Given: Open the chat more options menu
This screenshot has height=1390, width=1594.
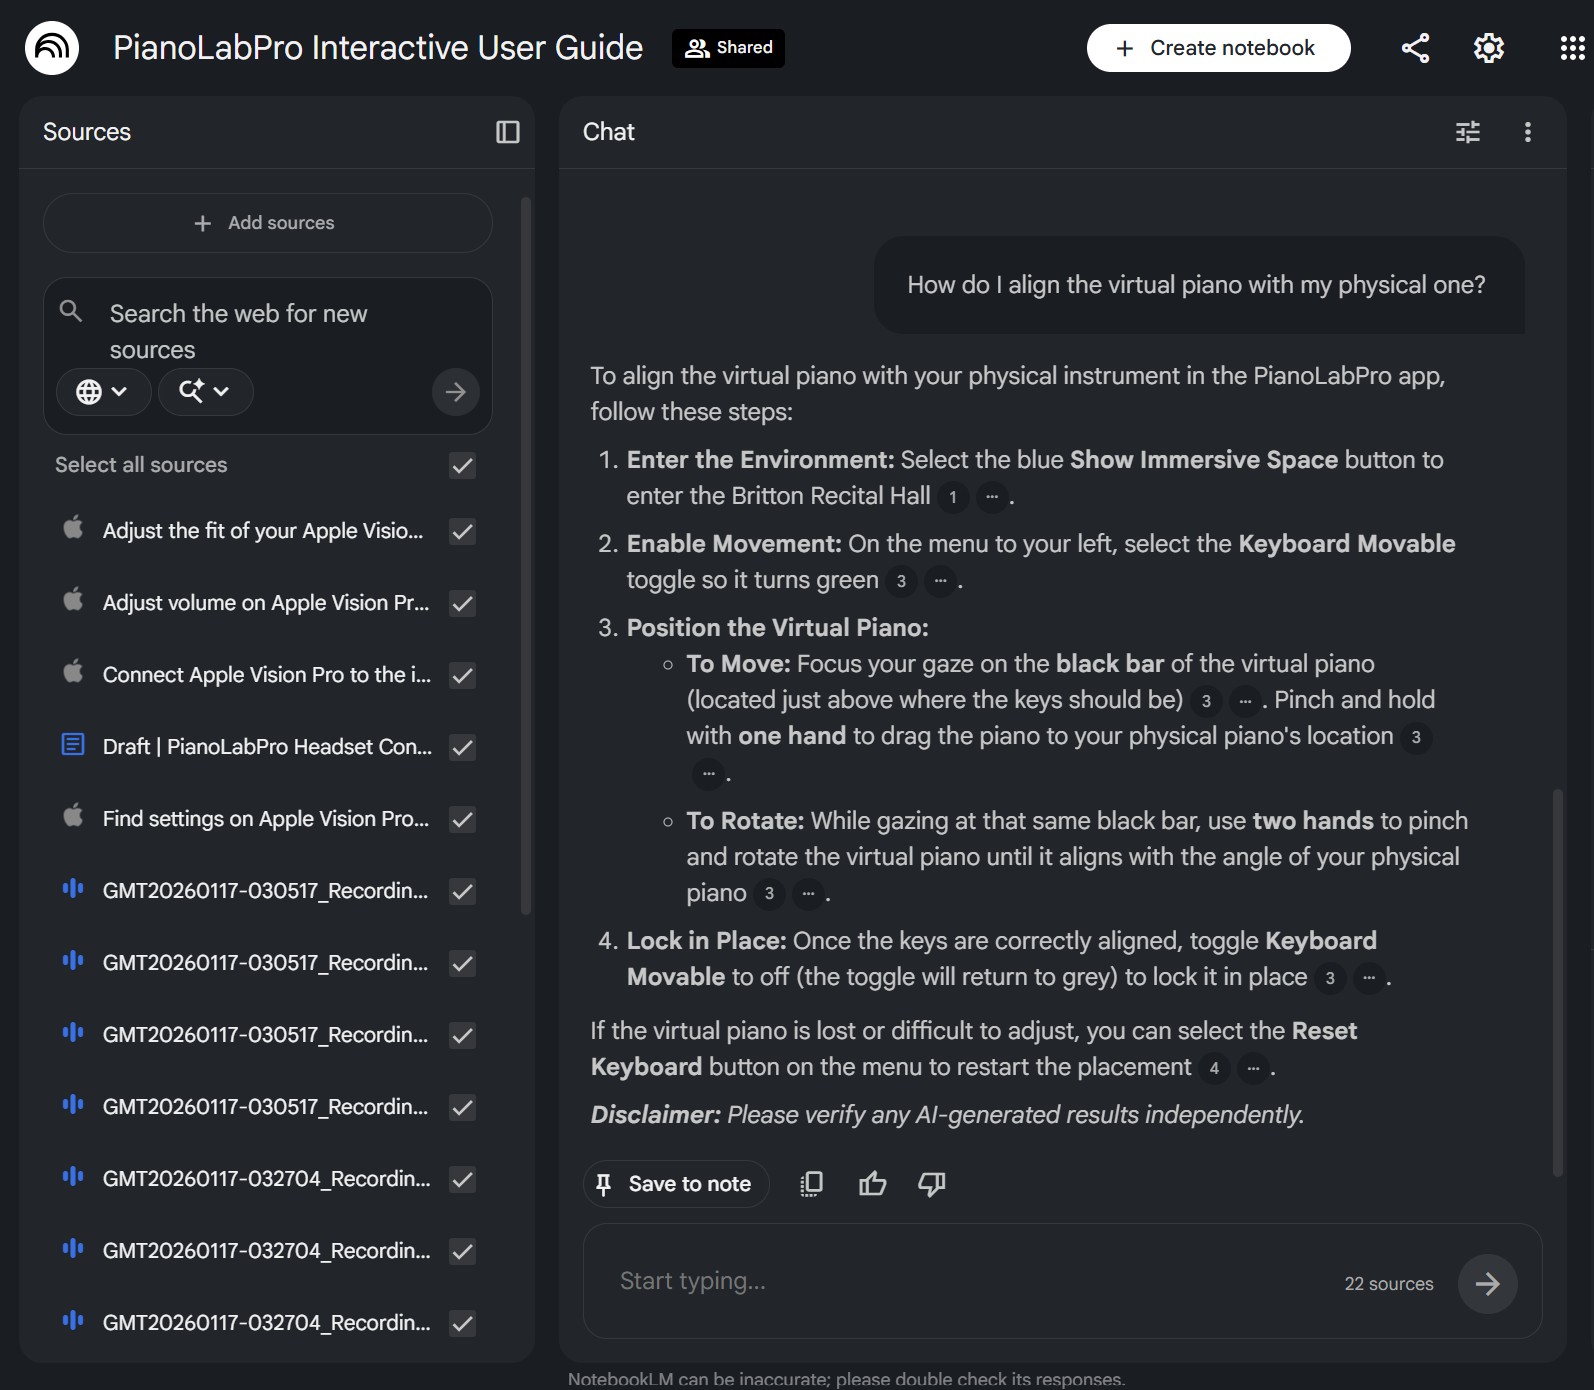Looking at the screenshot, I should [x=1527, y=132].
